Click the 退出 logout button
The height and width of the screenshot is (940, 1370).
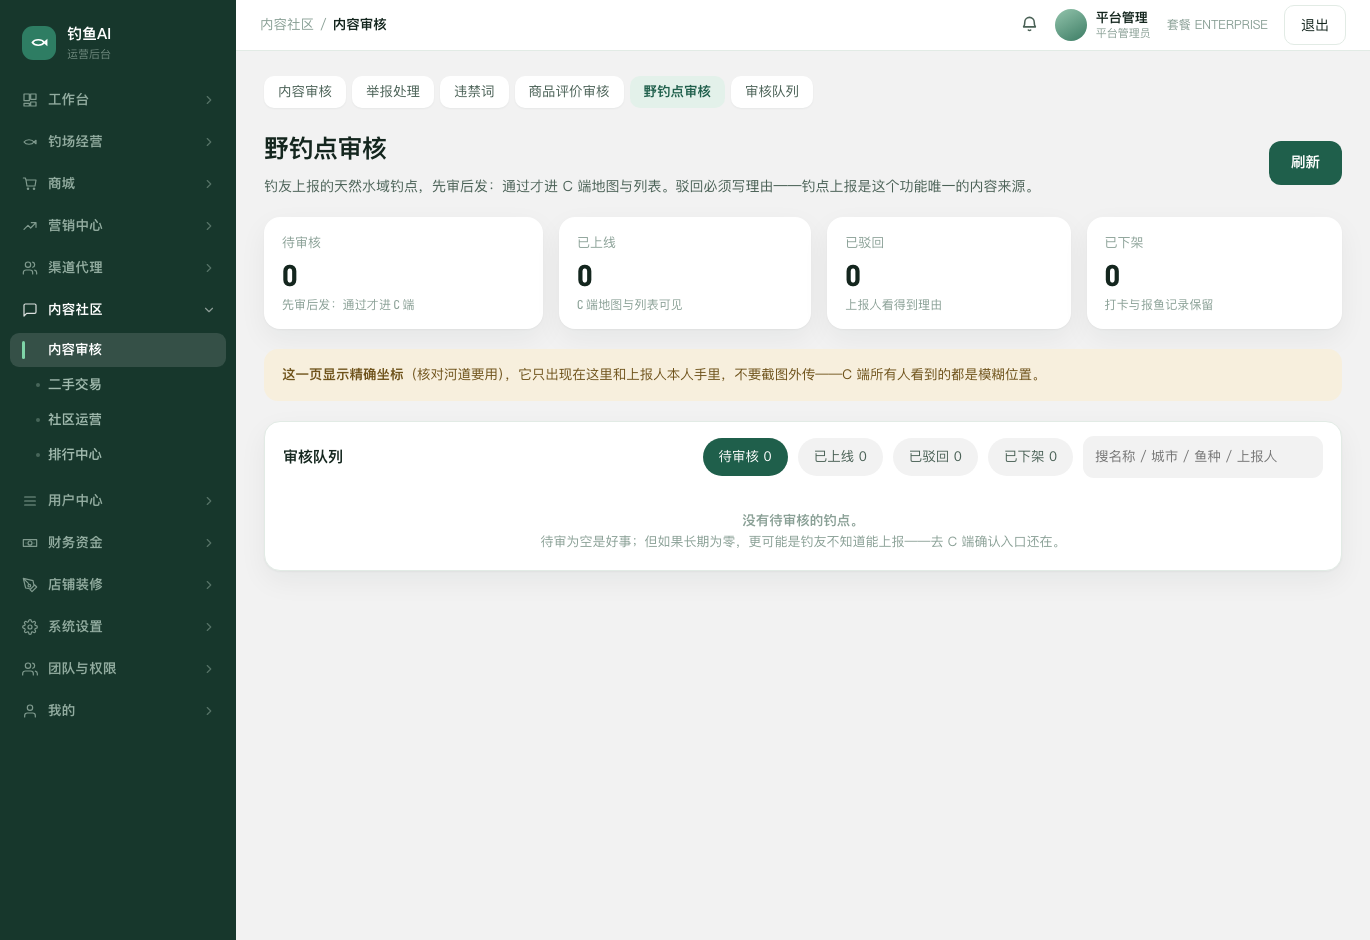[x=1315, y=25]
